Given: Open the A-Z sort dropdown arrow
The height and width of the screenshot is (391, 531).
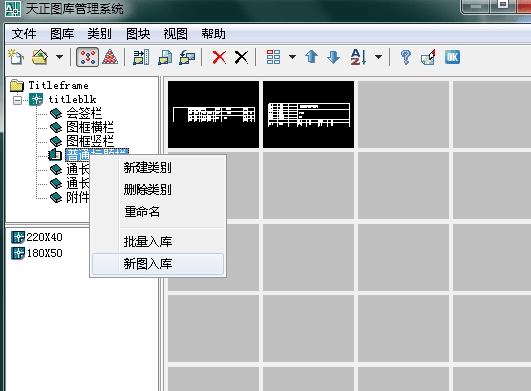Looking at the screenshot, I should point(378,57).
